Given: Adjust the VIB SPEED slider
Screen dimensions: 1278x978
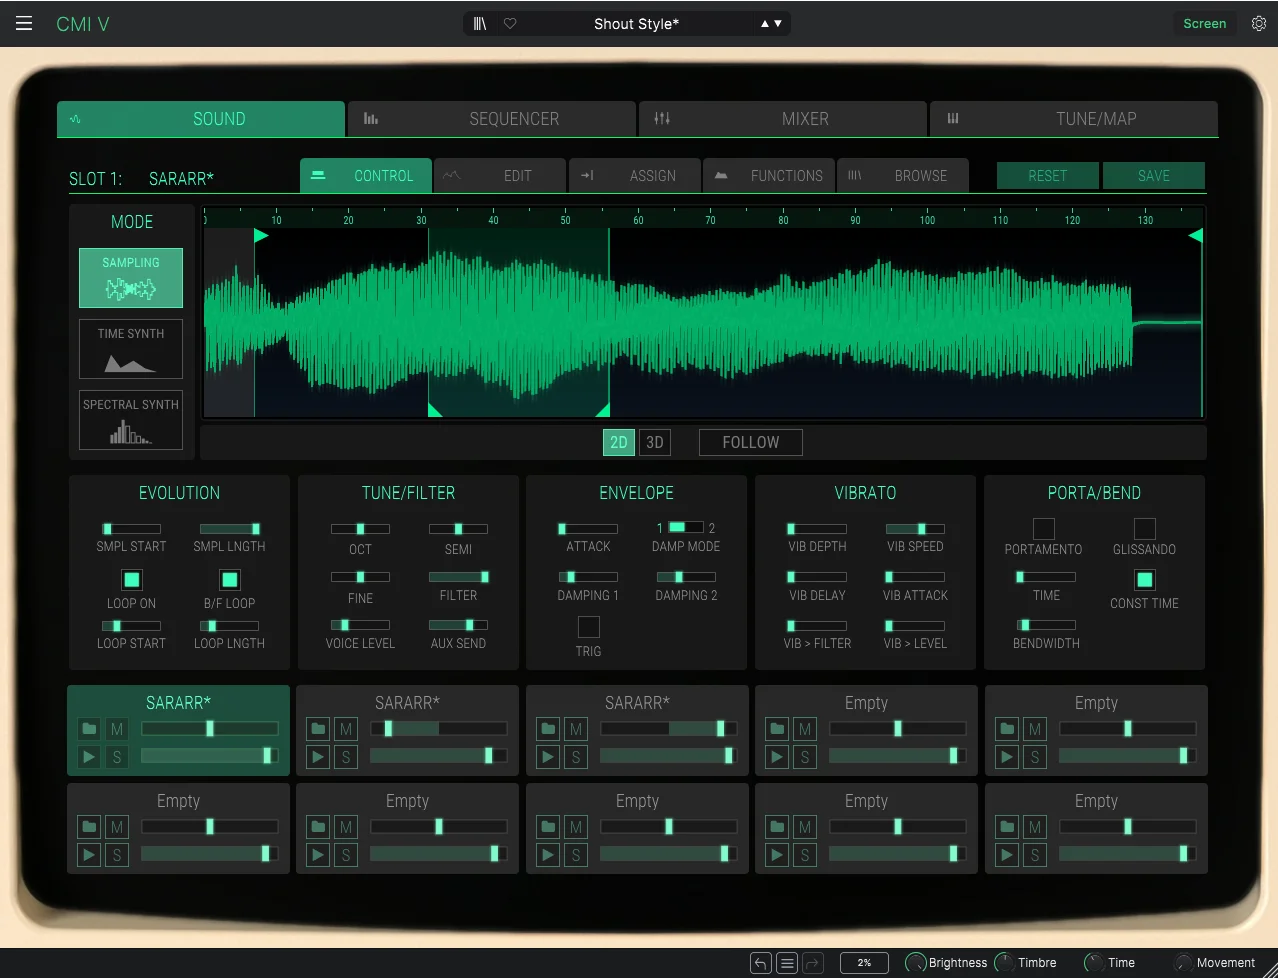Looking at the screenshot, I should (x=915, y=529).
